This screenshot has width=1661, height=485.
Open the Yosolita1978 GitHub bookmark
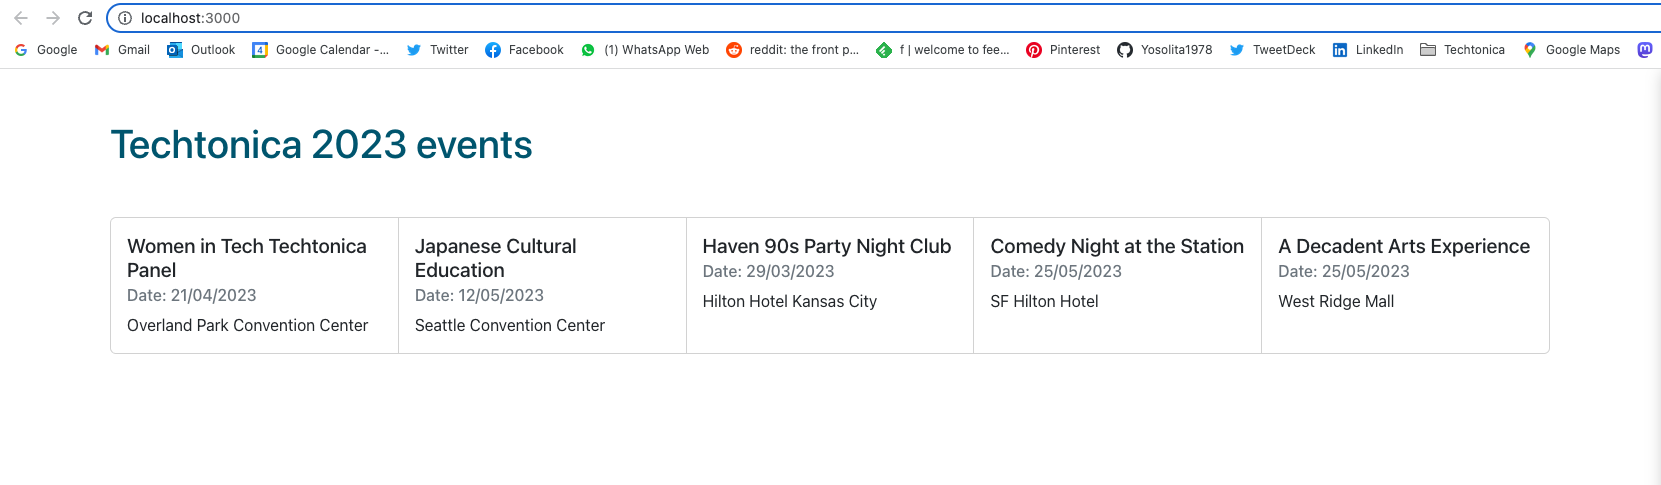[1164, 50]
